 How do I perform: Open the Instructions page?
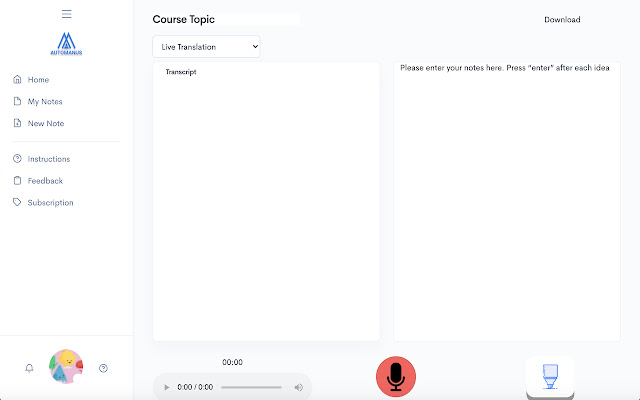49,159
